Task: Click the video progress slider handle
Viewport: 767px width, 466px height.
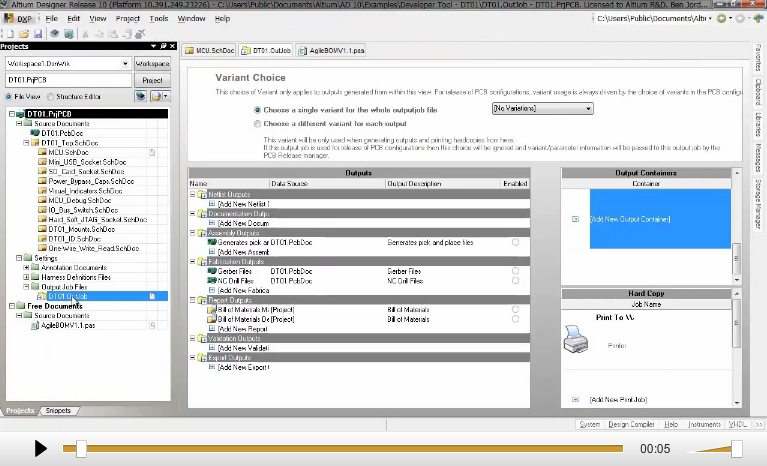Action: [81, 449]
